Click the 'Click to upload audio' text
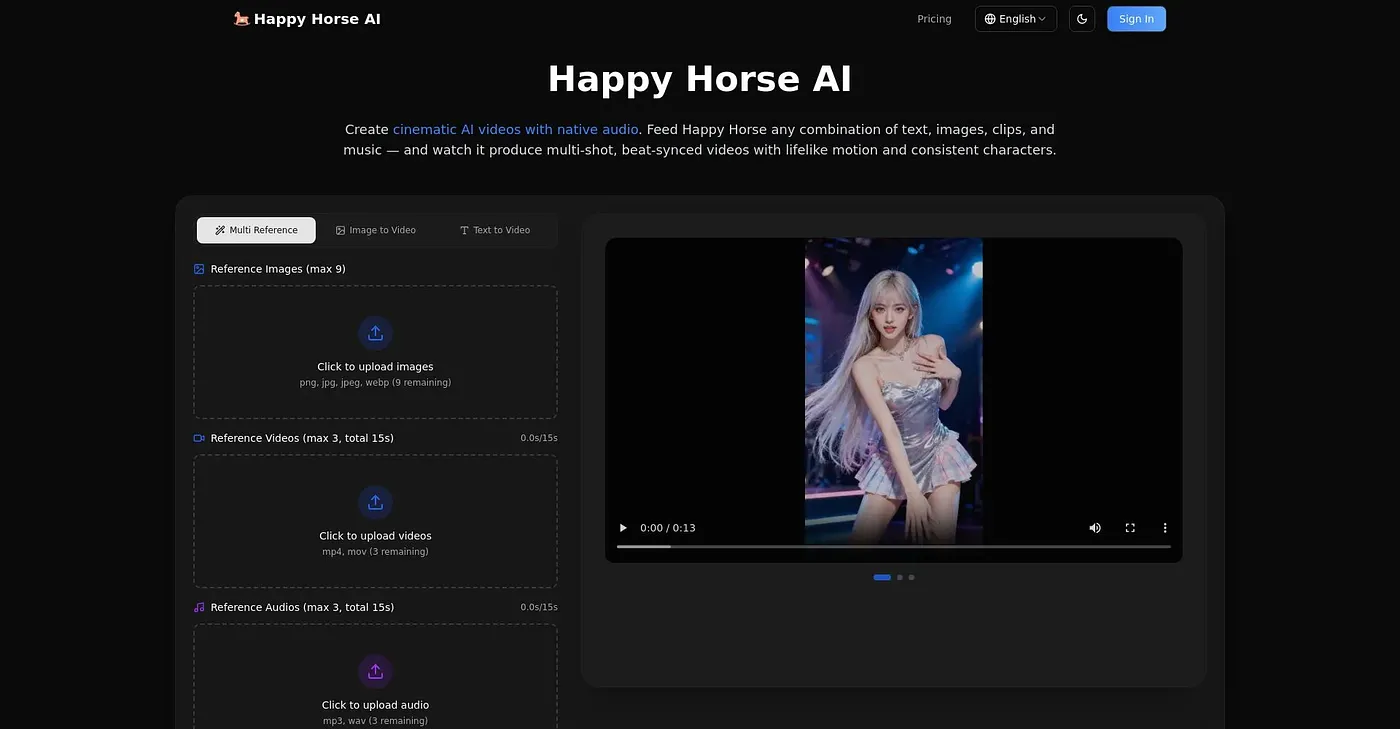This screenshot has height=729, width=1400. tap(375, 705)
